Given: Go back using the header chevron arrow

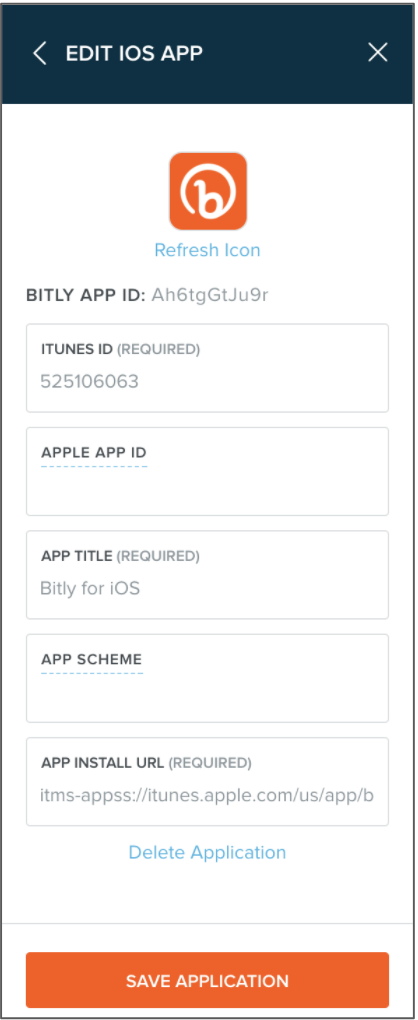Looking at the screenshot, I should 40,53.
